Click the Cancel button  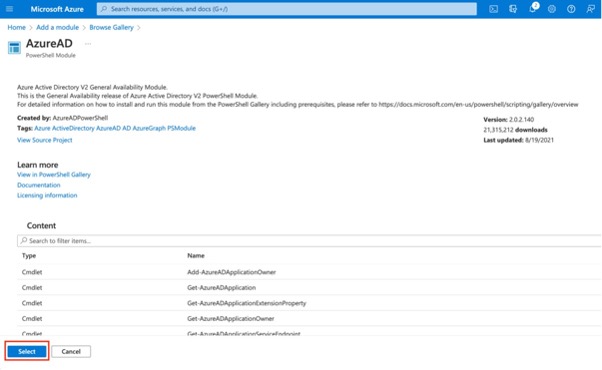point(71,351)
